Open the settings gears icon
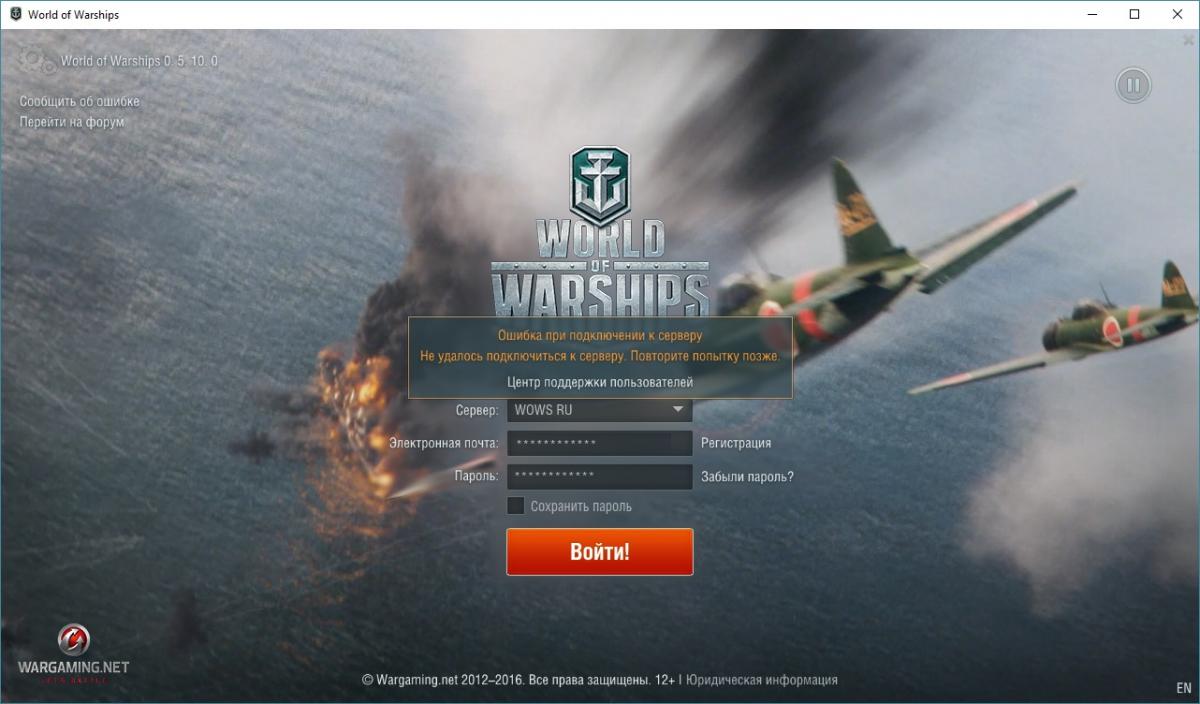This screenshot has width=1200, height=704. (x=38, y=60)
